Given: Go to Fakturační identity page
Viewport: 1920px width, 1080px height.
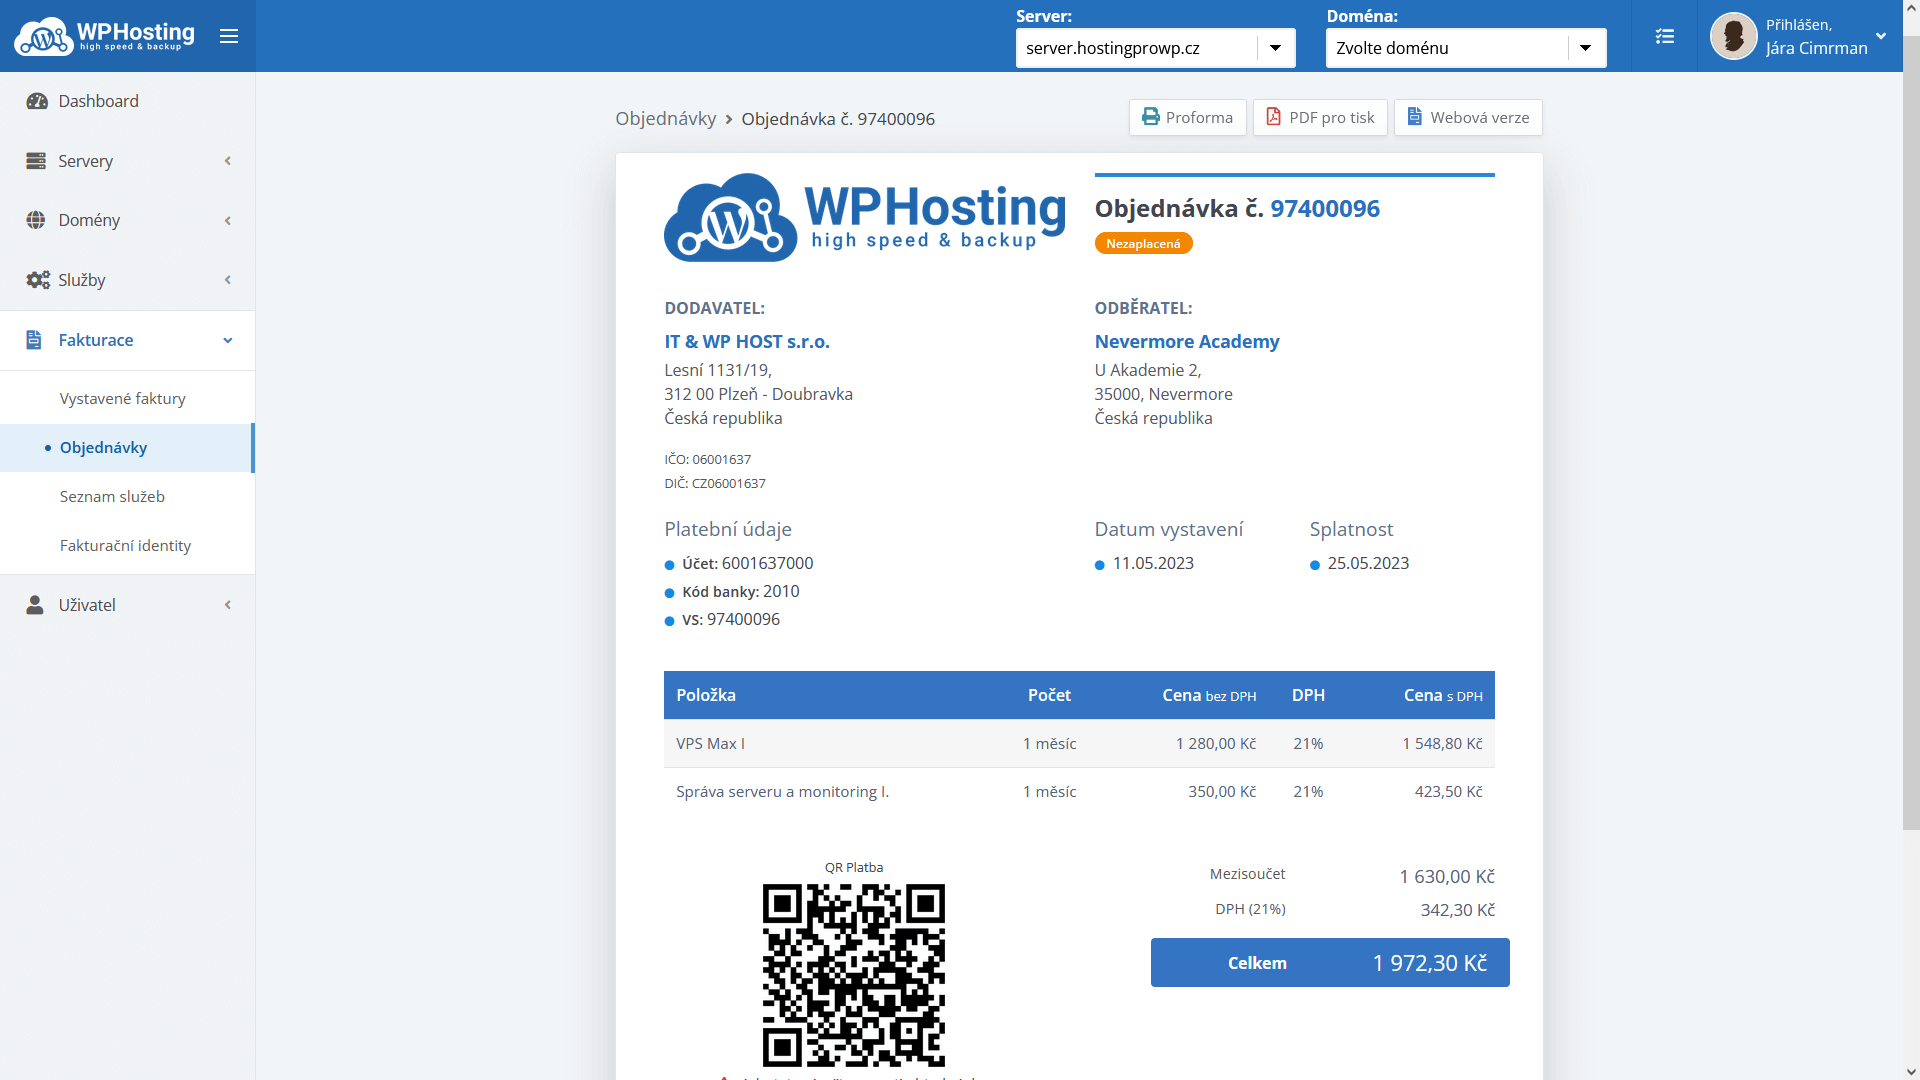Looking at the screenshot, I should point(125,545).
